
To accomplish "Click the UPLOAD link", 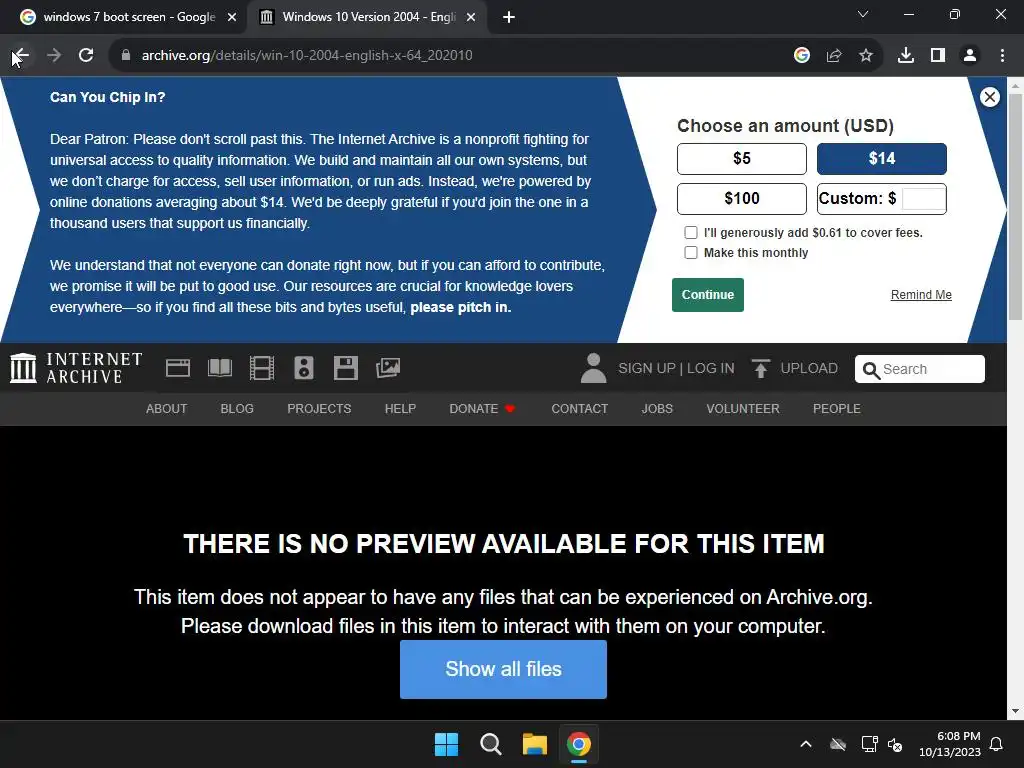I will click(x=795, y=368).
